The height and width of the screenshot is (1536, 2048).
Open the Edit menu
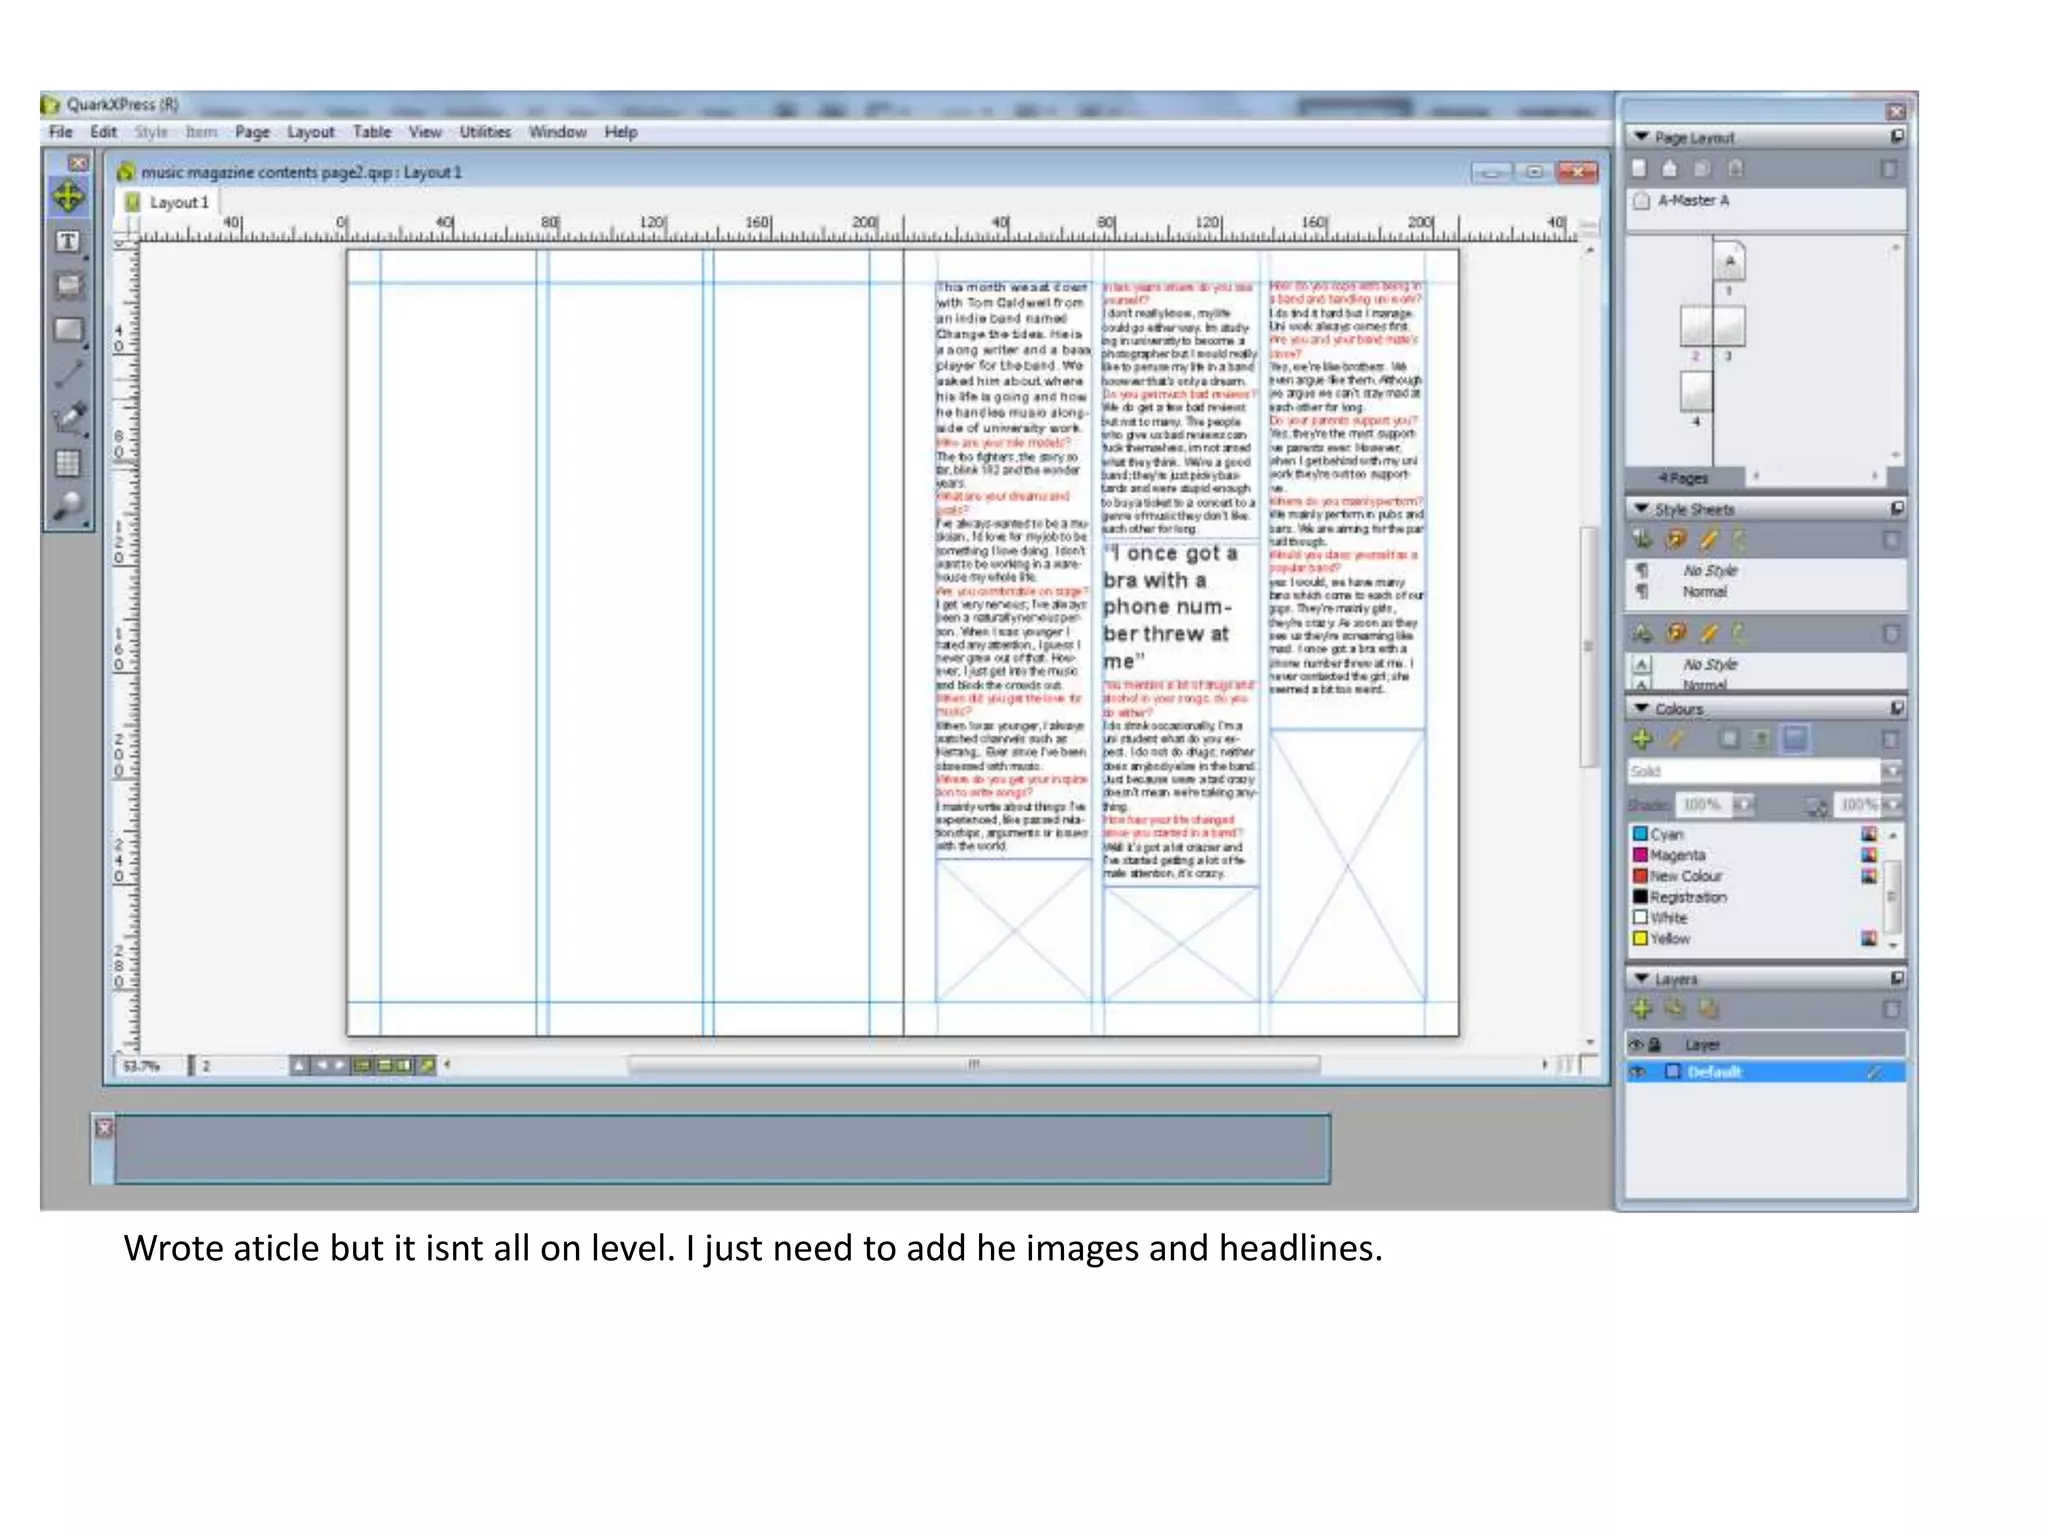click(103, 132)
